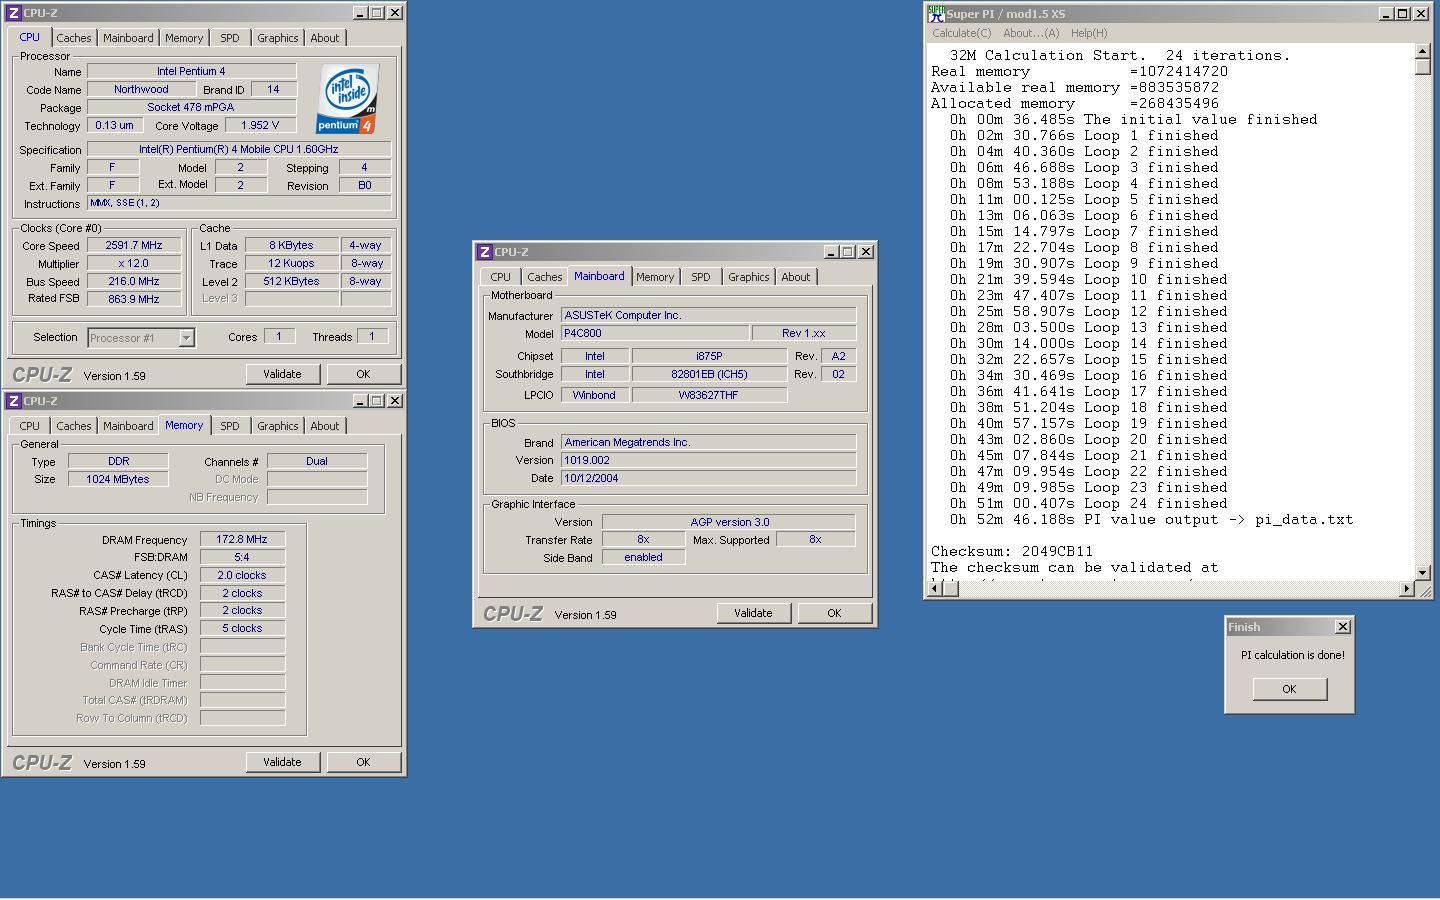Click the Loop 24 finished line
Image resolution: width=1440 pixels, height=900 pixels.
1088,504
